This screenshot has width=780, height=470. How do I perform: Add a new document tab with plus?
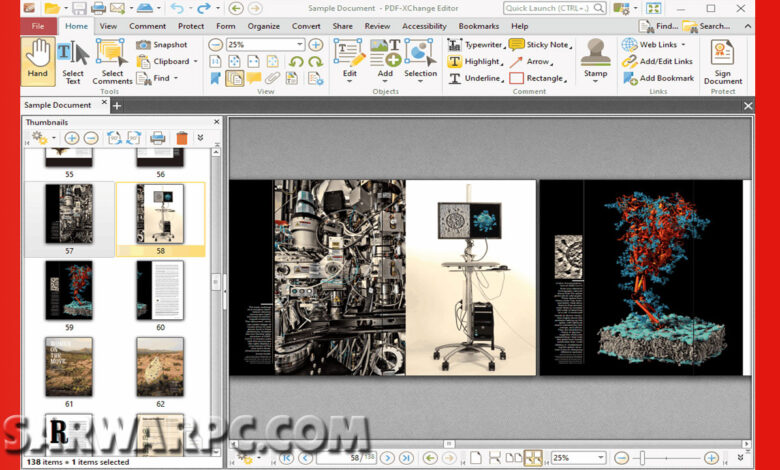click(116, 105)
